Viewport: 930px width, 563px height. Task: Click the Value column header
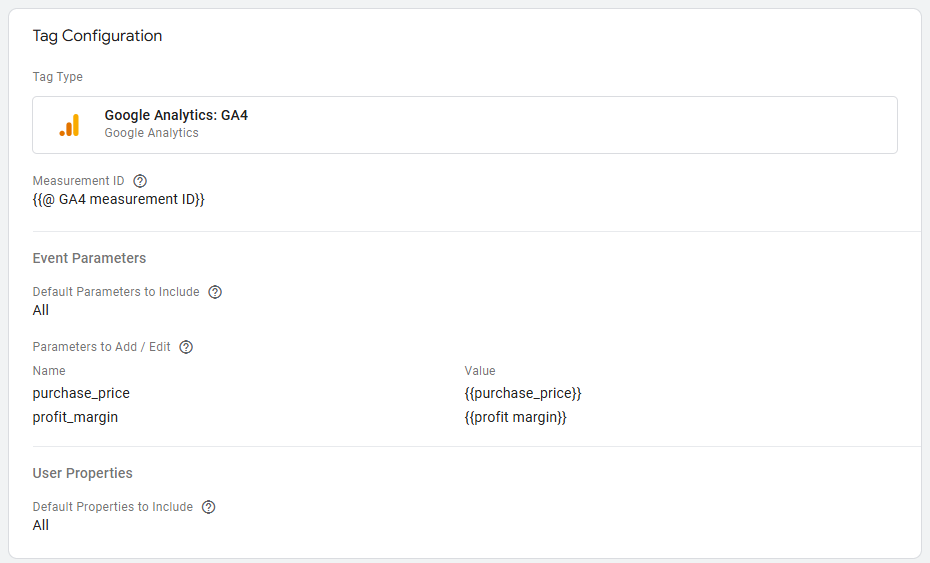coord(480,371)
